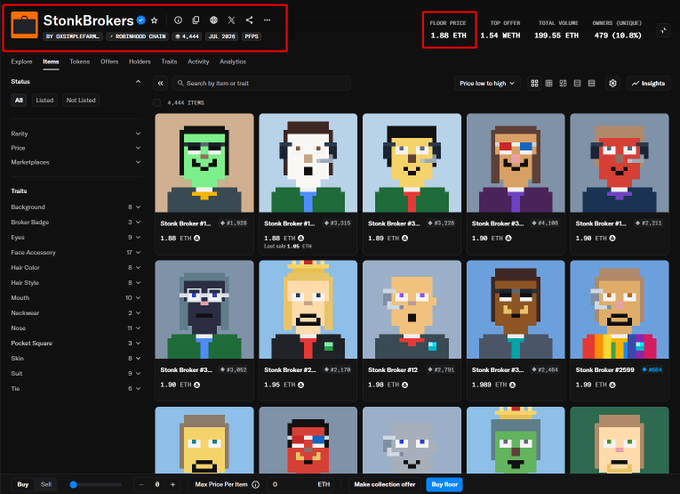
Task: Switch to Sell mode
Action: pyautogui.click(x=46, y=484)
